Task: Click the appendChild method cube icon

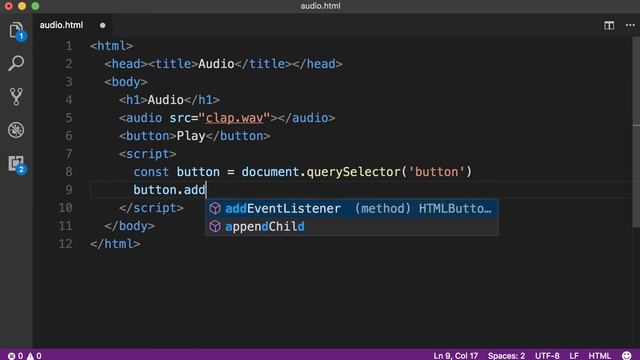Action: click(x=215, y=227)
